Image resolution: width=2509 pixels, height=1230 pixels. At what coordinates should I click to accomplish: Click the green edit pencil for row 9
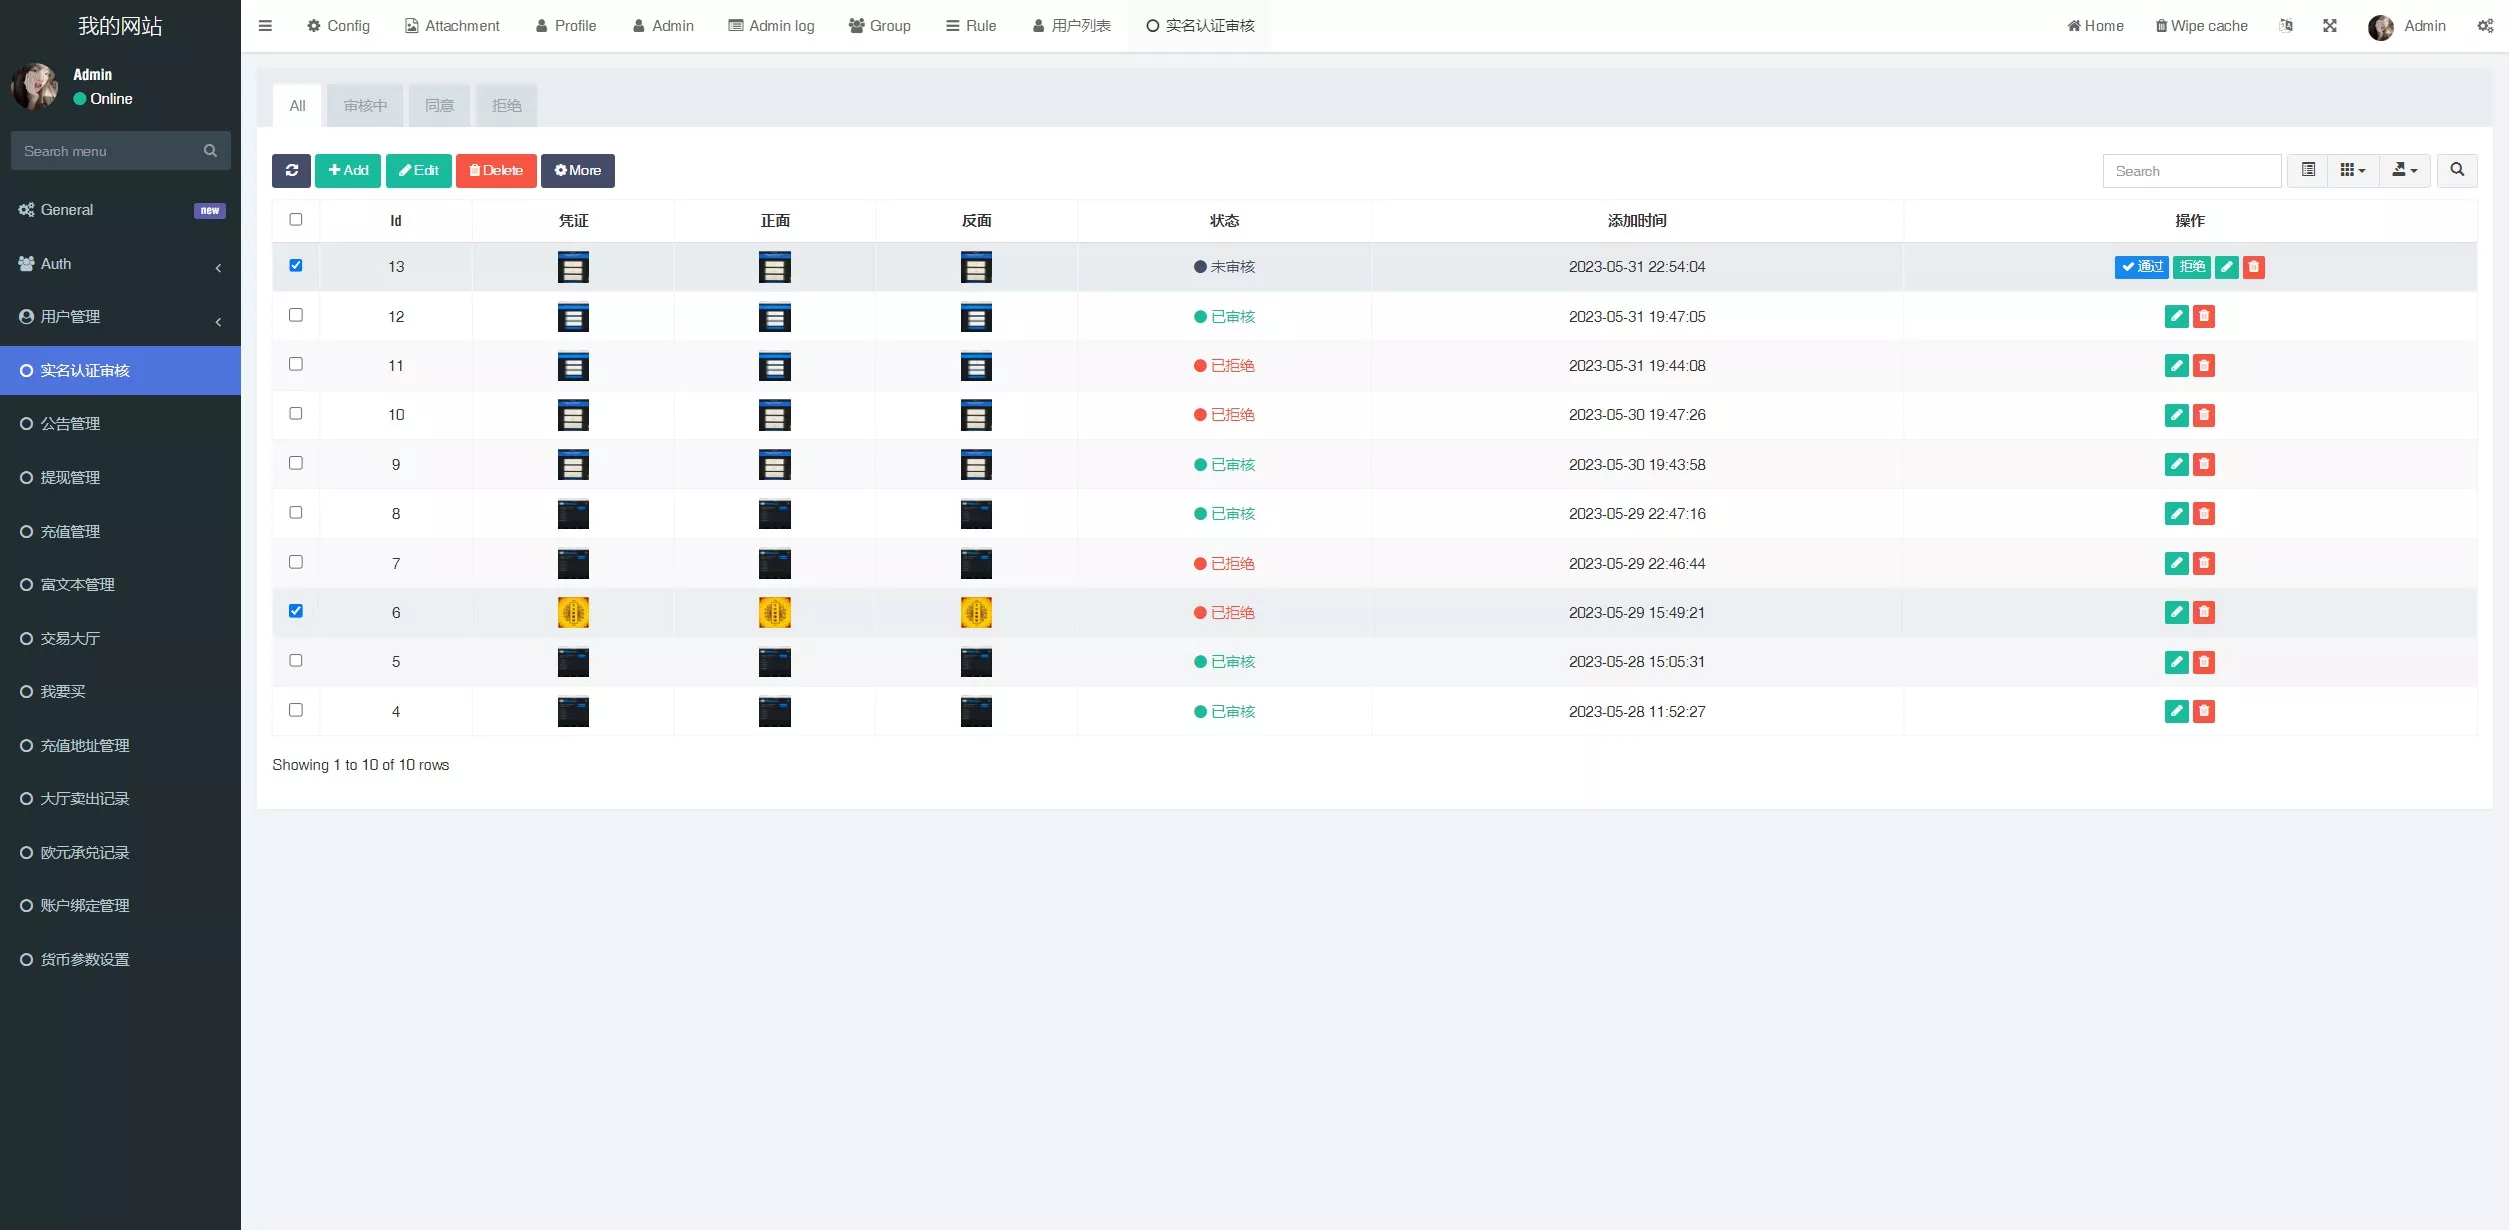(2176, 465)
